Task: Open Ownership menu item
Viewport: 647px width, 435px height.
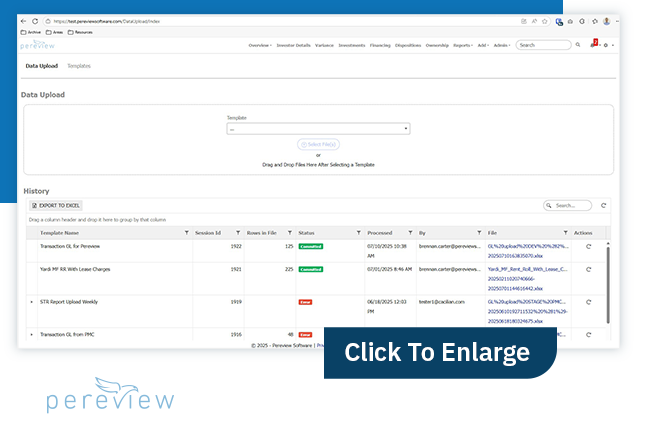Action: coord(437,45)
